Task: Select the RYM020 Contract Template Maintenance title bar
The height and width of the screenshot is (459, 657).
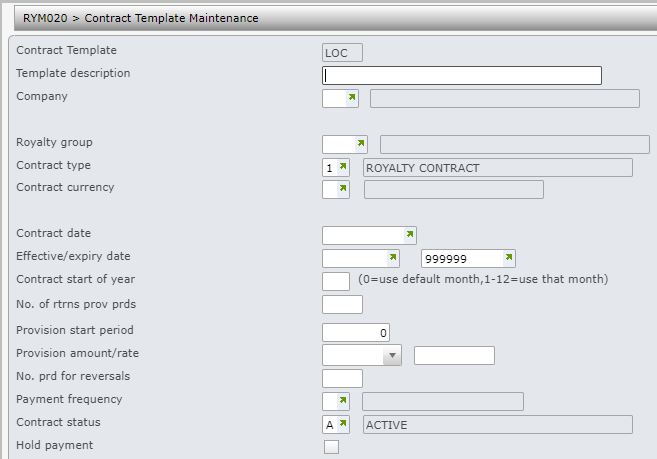Action: click(335, 18)
